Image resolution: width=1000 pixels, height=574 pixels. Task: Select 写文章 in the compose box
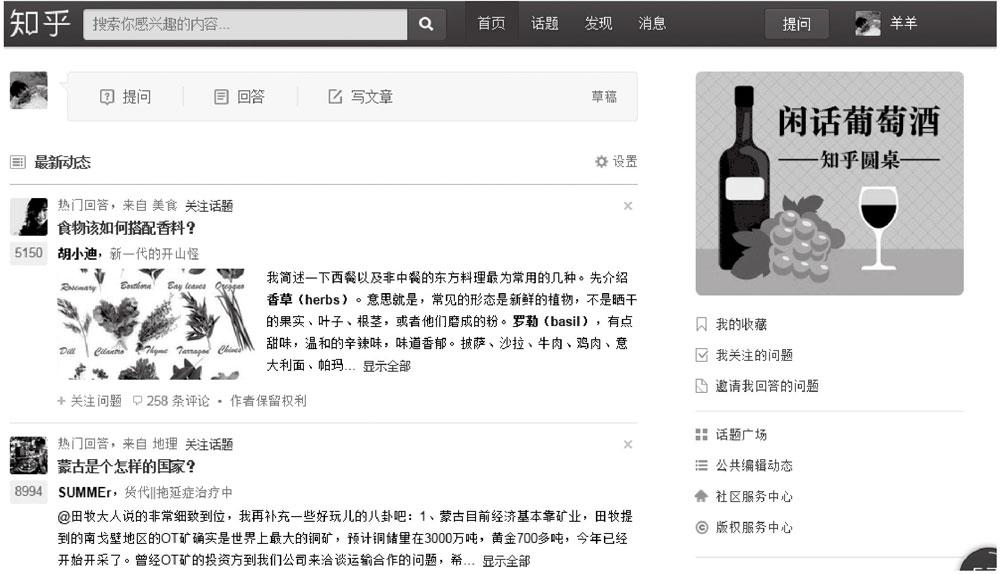coord(361,97)
